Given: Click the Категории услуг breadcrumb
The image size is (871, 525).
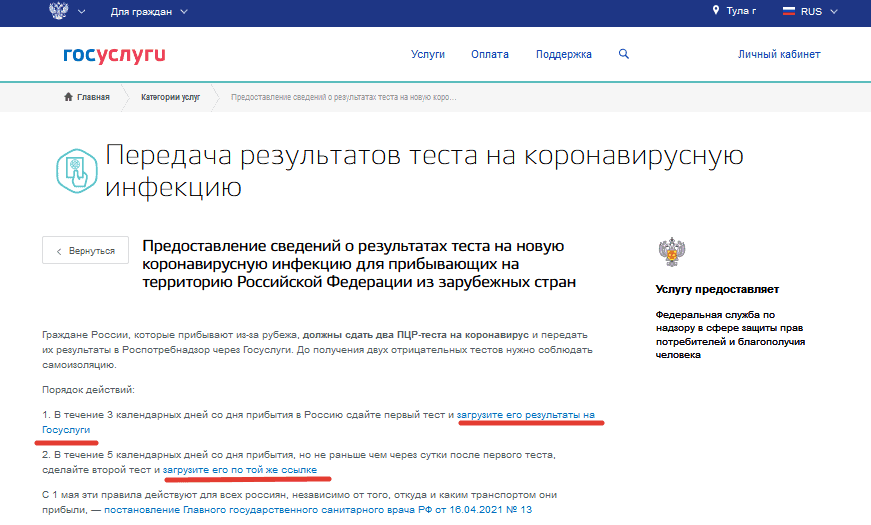Looking at the screenshot, I should coord(170,97).
